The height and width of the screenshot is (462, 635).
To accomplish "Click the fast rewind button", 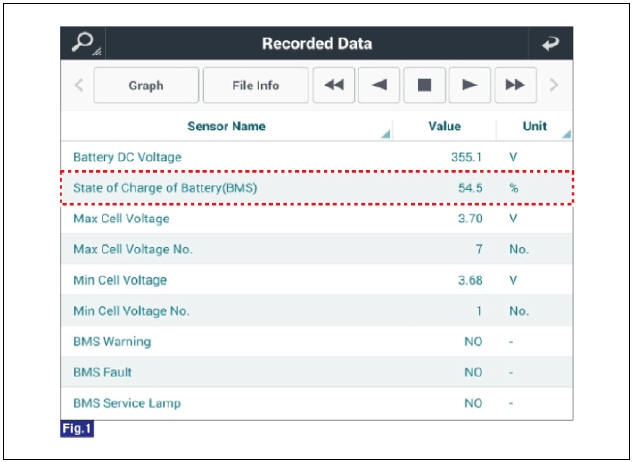I will pyautogui.click(x=334, y=85).
